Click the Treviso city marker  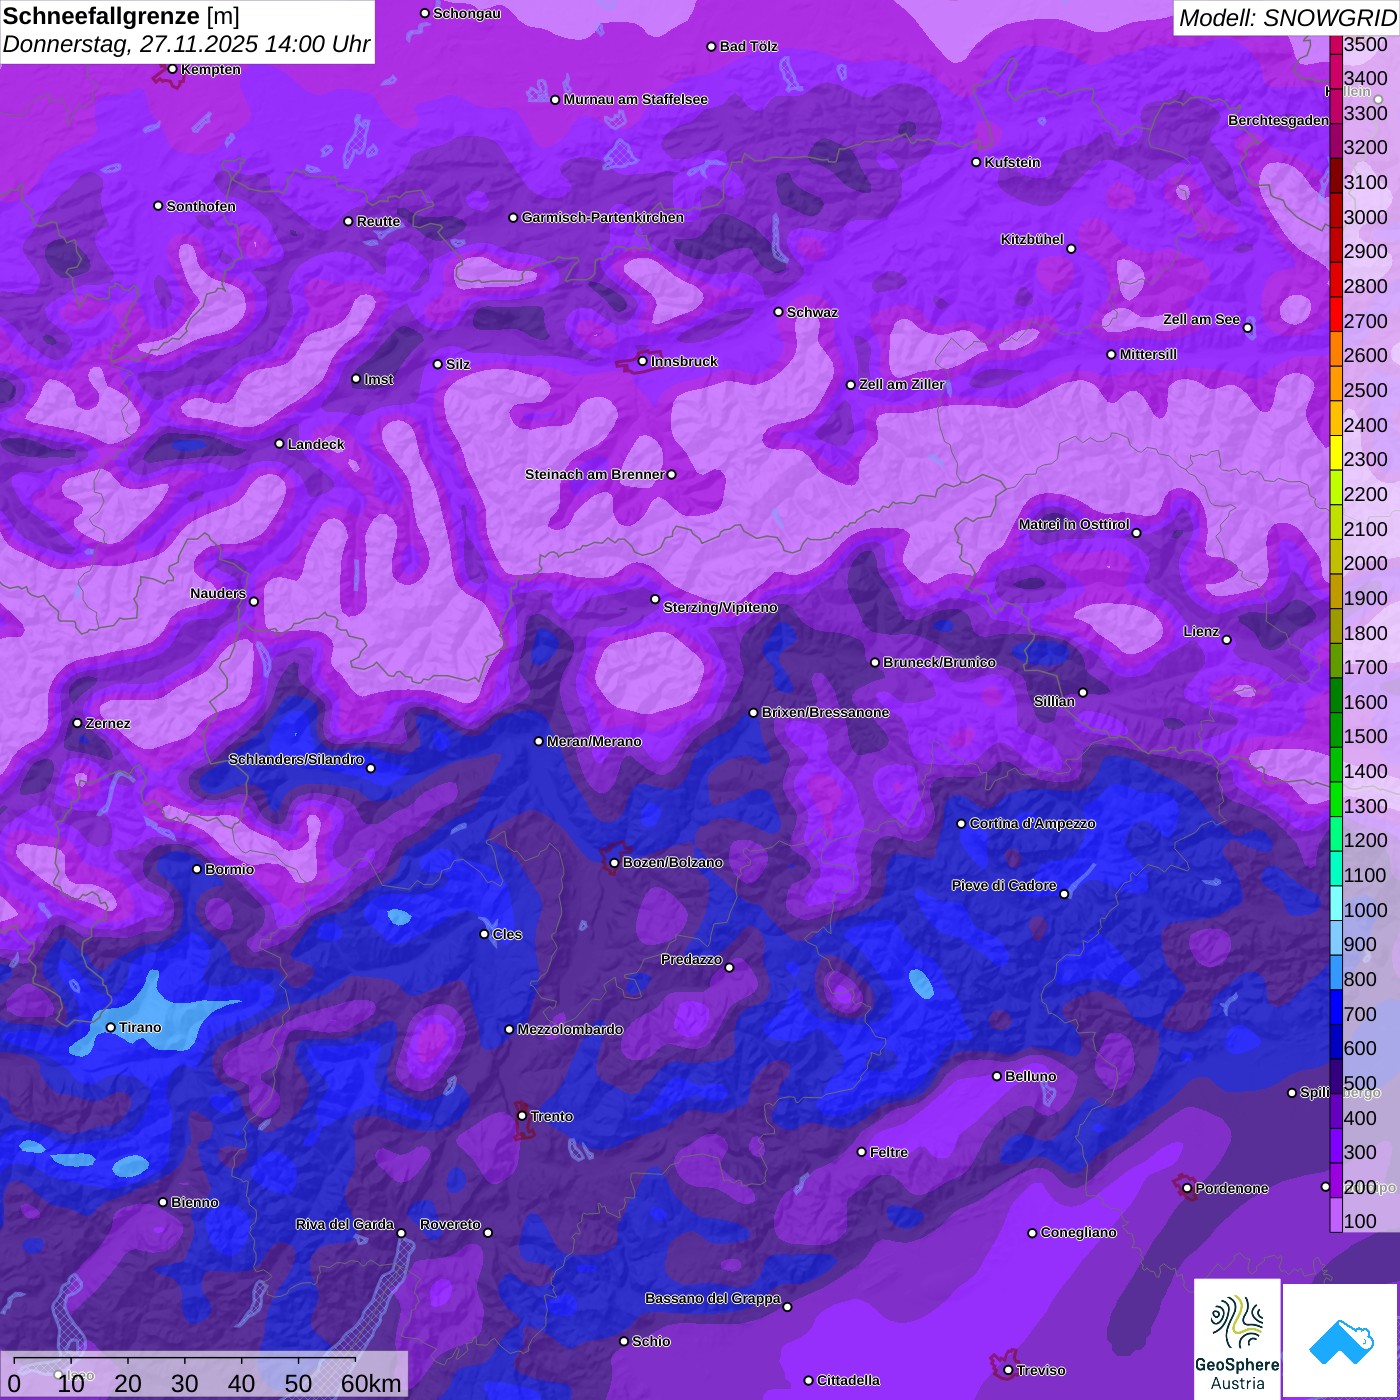point(1008,1371)
